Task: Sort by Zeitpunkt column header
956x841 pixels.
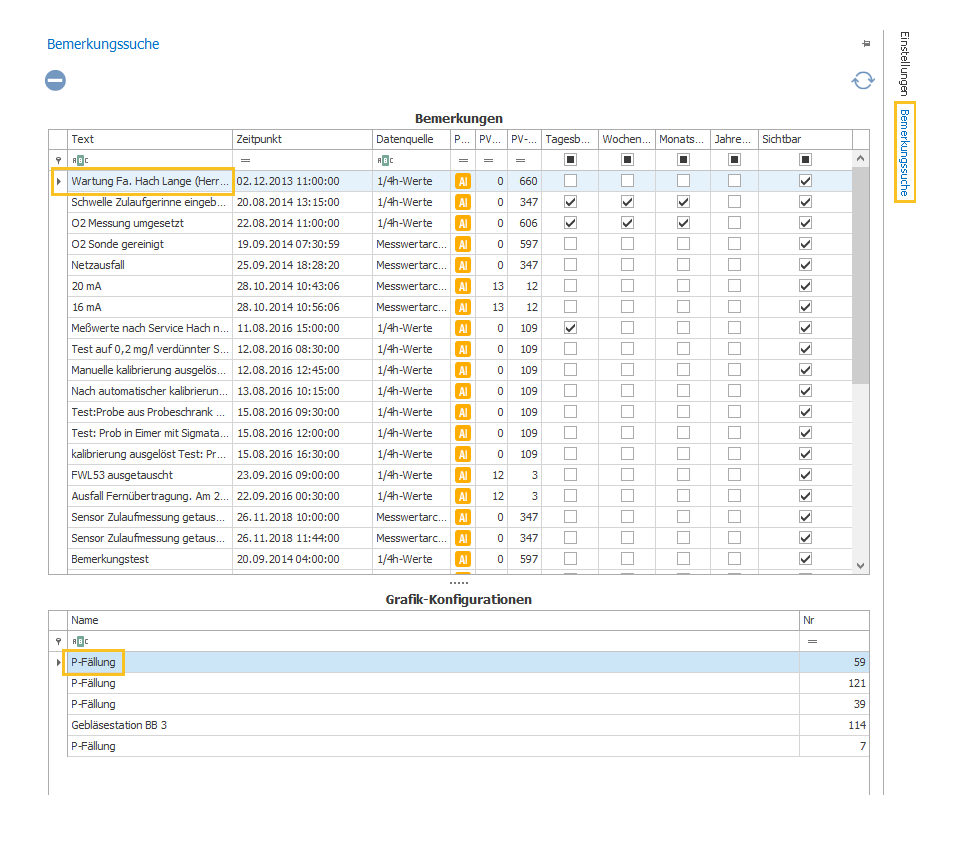Action: pos(302,140)
